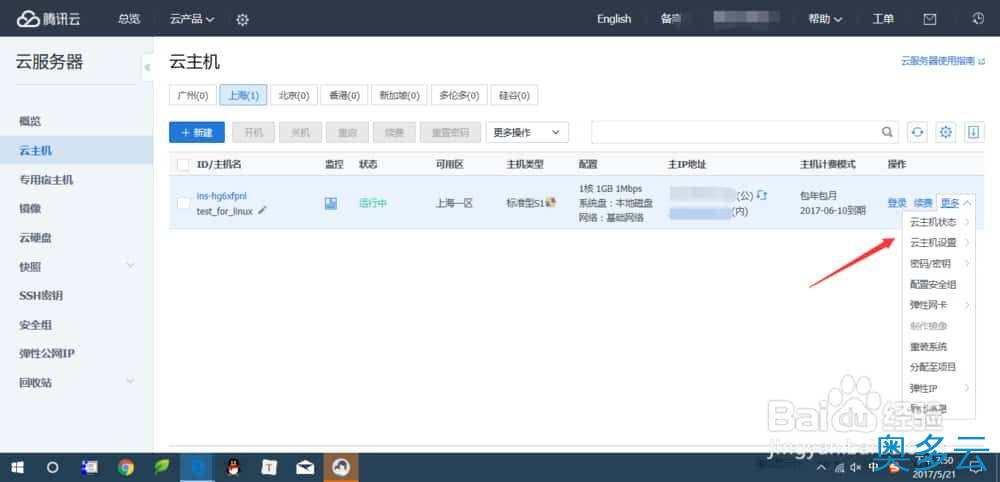1000x482 pixels.
Task: Collapse the sidebar with the arrow handle
Action: [x=147, y=68]
